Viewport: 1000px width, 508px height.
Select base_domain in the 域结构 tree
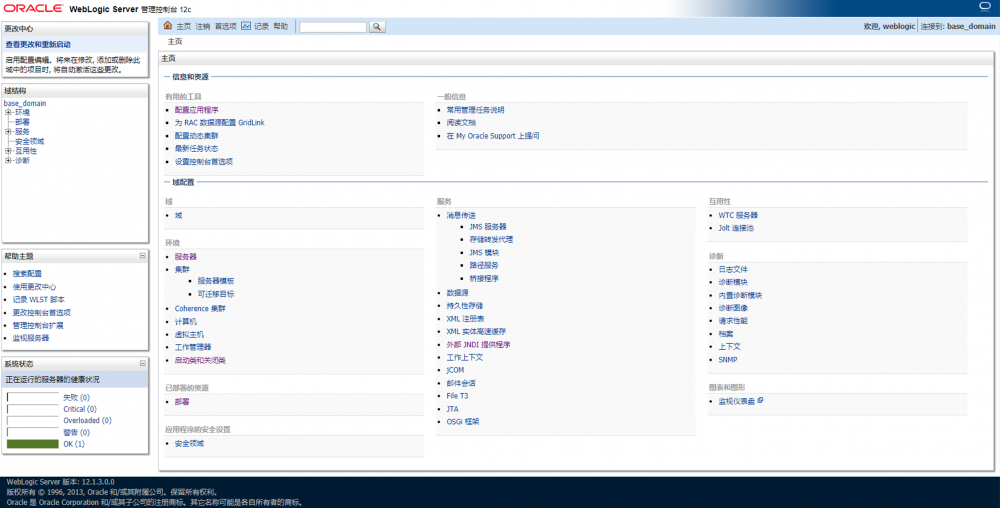(25, 103)
